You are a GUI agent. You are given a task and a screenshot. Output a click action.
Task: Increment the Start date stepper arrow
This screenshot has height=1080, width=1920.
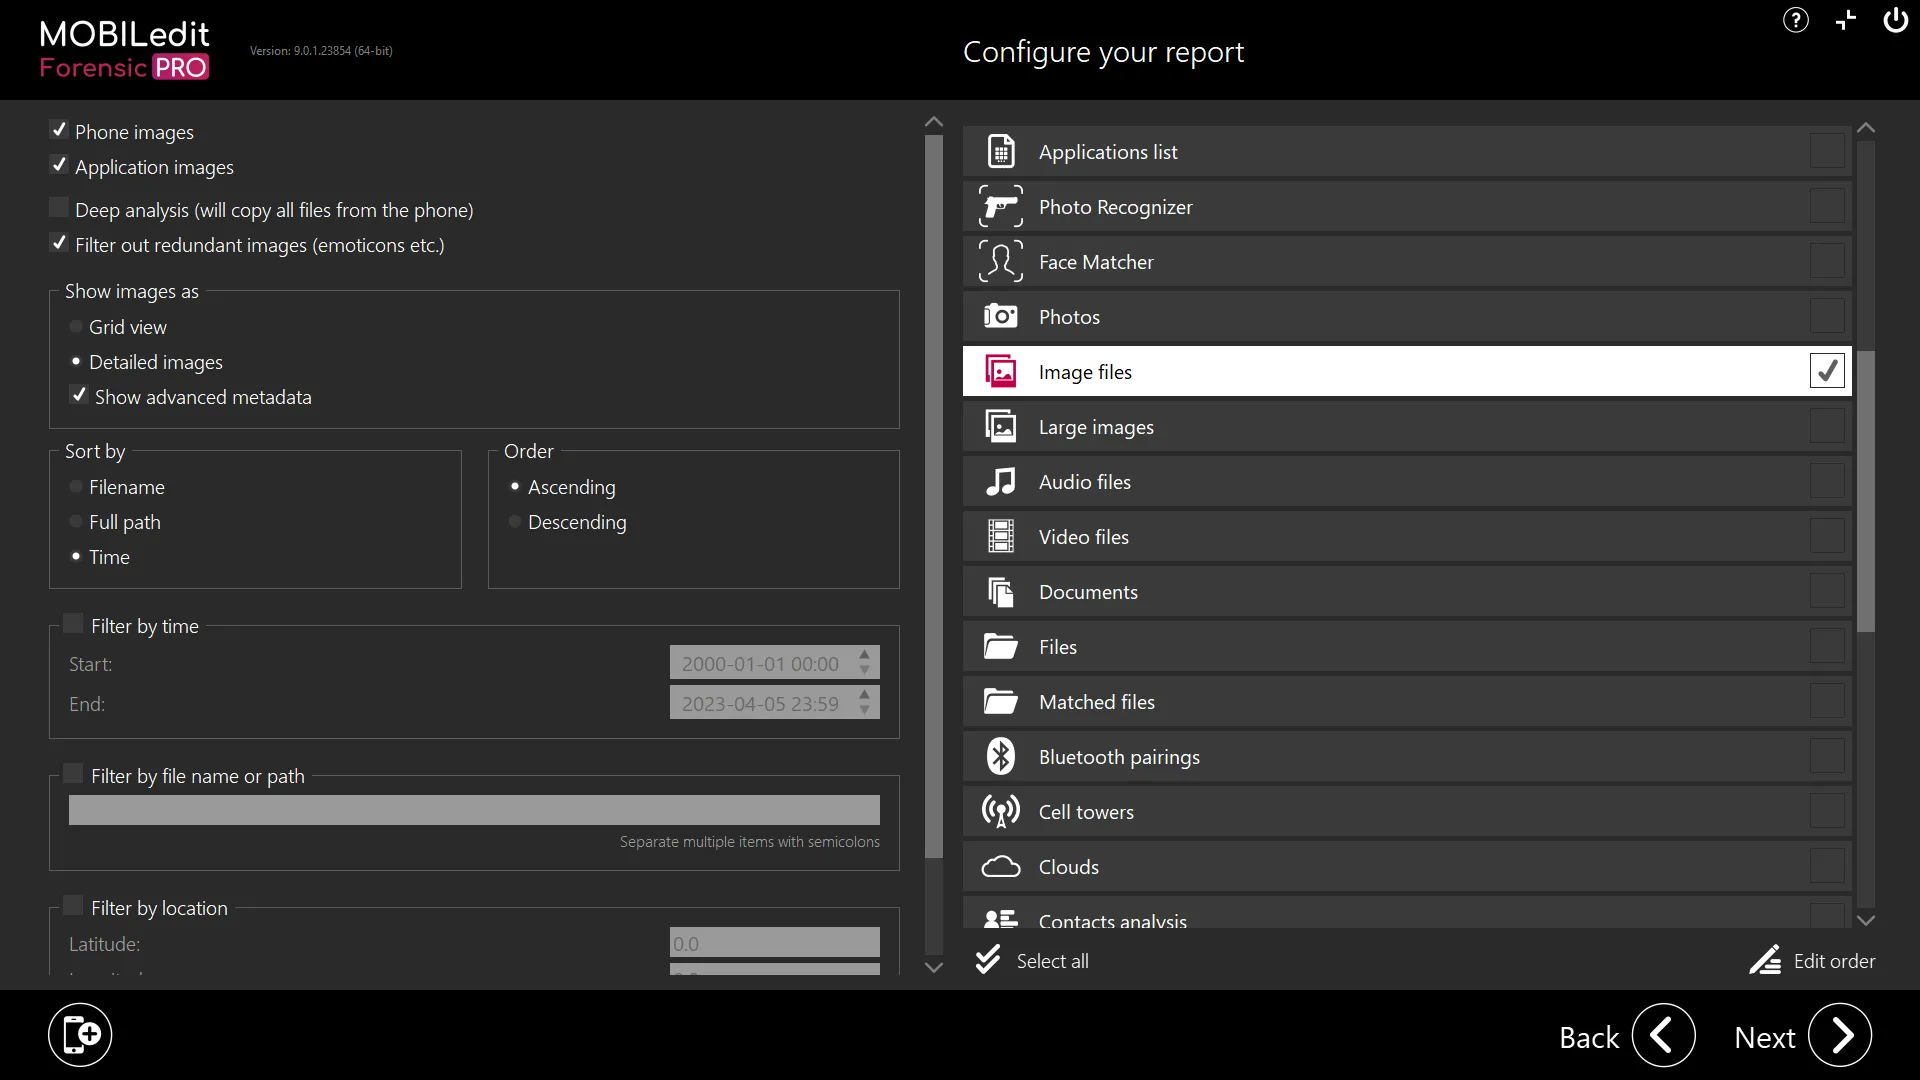click(862, 656)
